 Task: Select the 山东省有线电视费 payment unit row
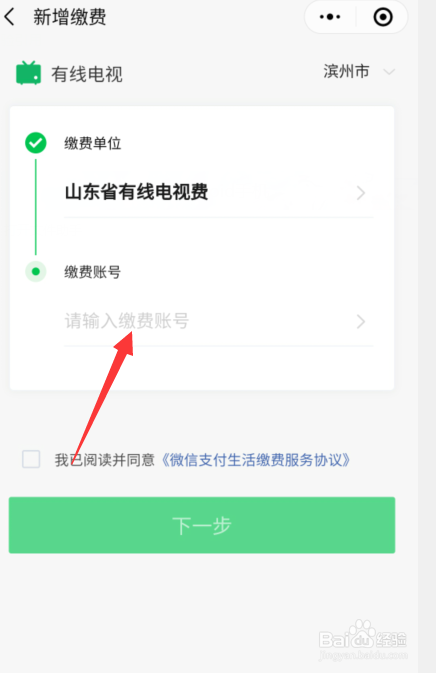pos(219,192)
